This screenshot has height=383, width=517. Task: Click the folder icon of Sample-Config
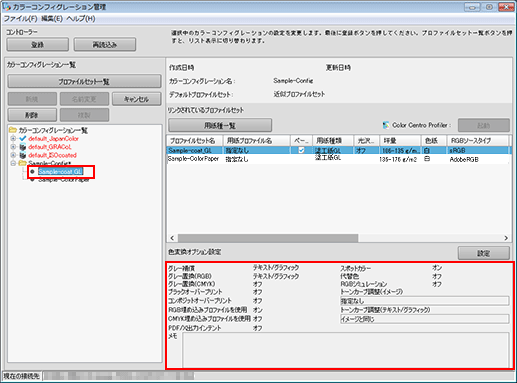pos(23,163)
